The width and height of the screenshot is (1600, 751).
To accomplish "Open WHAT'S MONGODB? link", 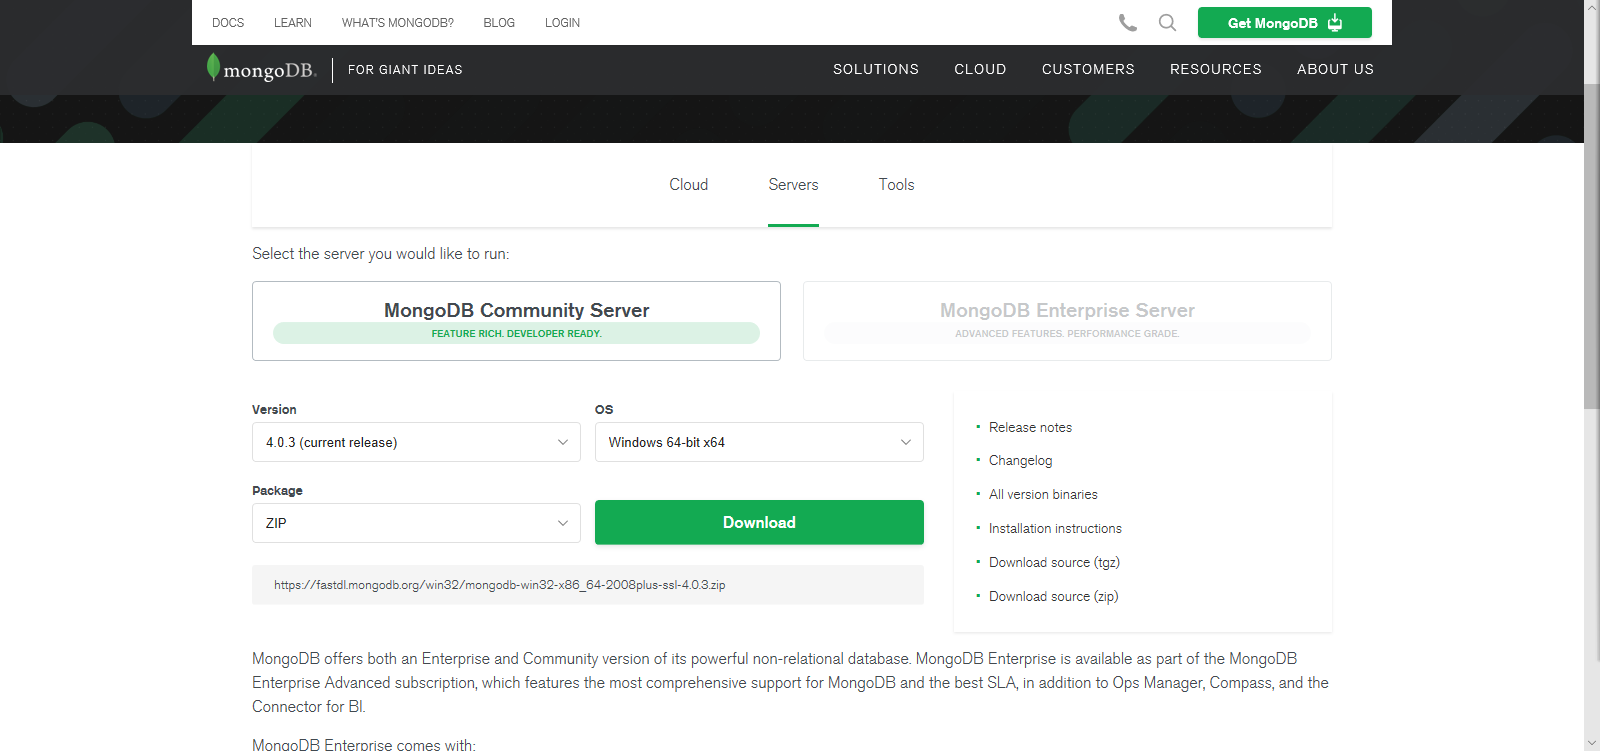I will [x=398, y=23].
